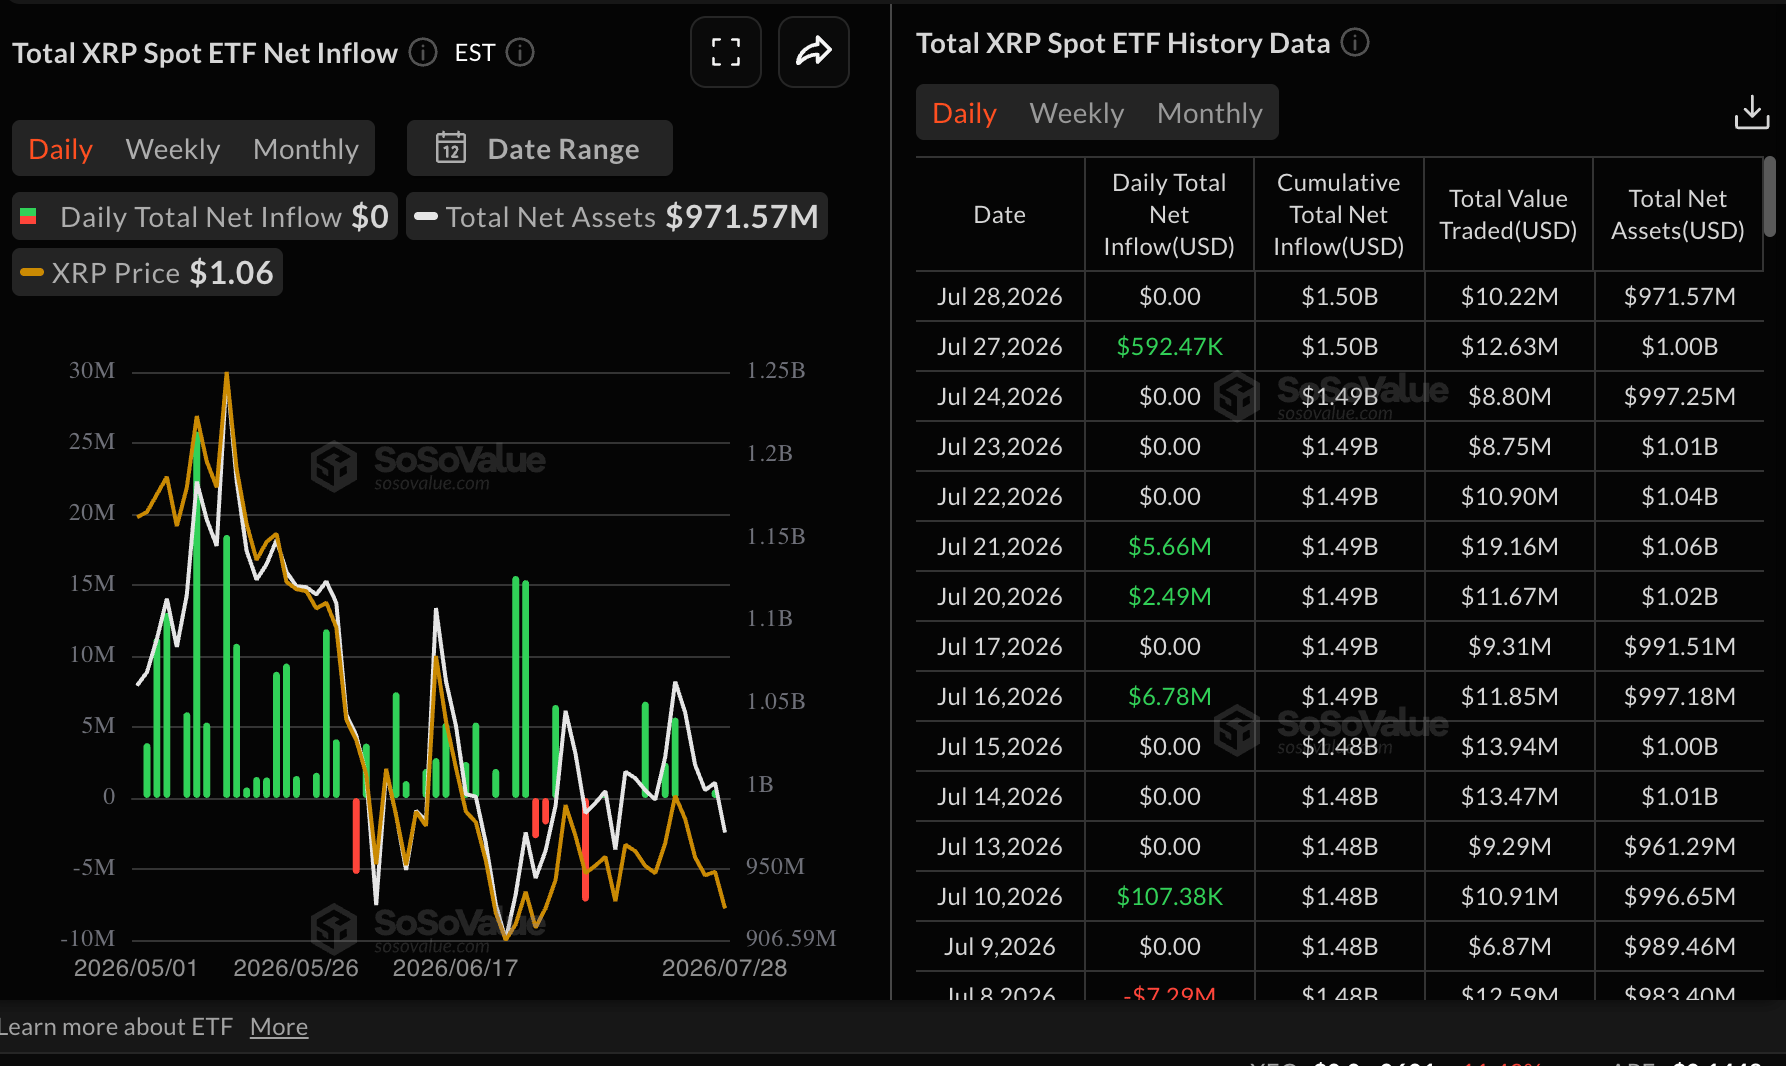
Task: Download history data with the download icon
Action: (1752, 113)
